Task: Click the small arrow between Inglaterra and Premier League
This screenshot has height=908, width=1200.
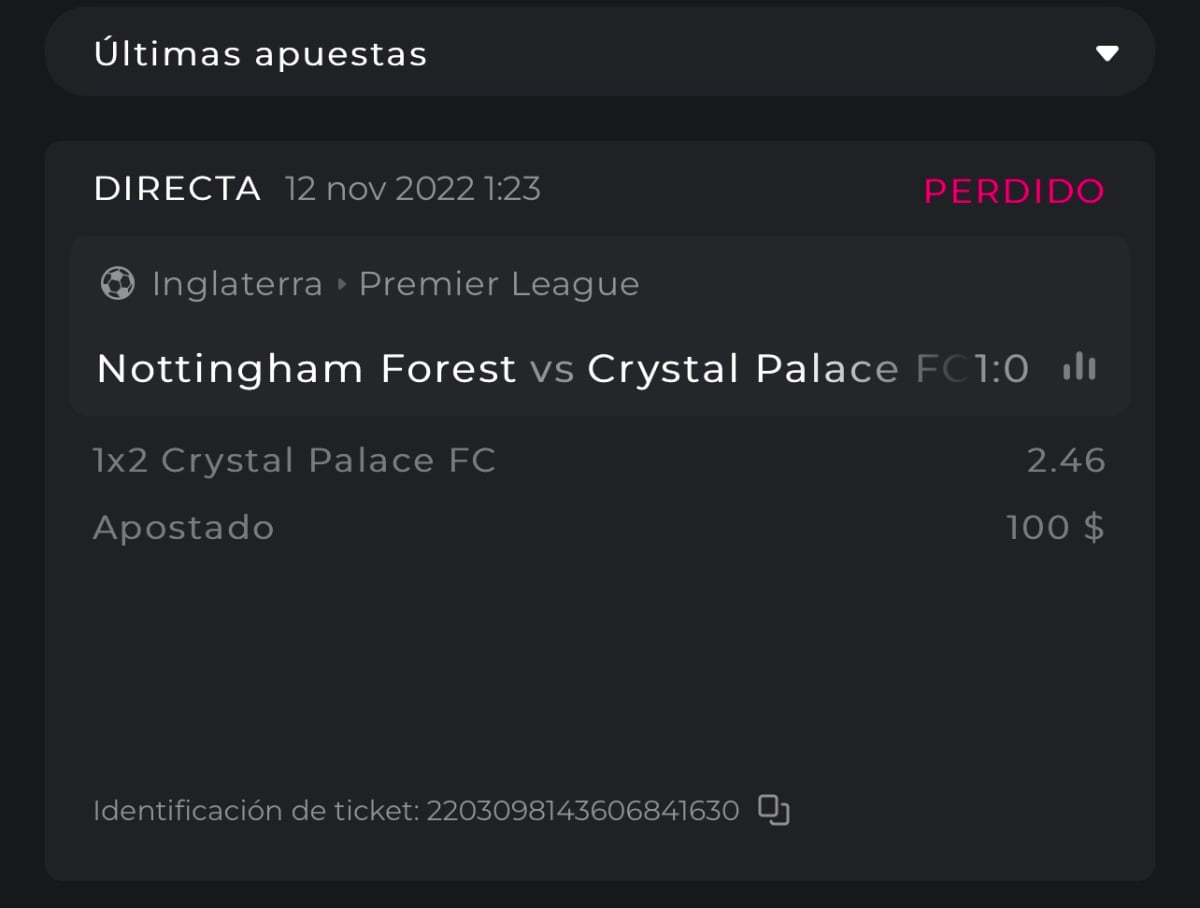Action: [341, 285]
